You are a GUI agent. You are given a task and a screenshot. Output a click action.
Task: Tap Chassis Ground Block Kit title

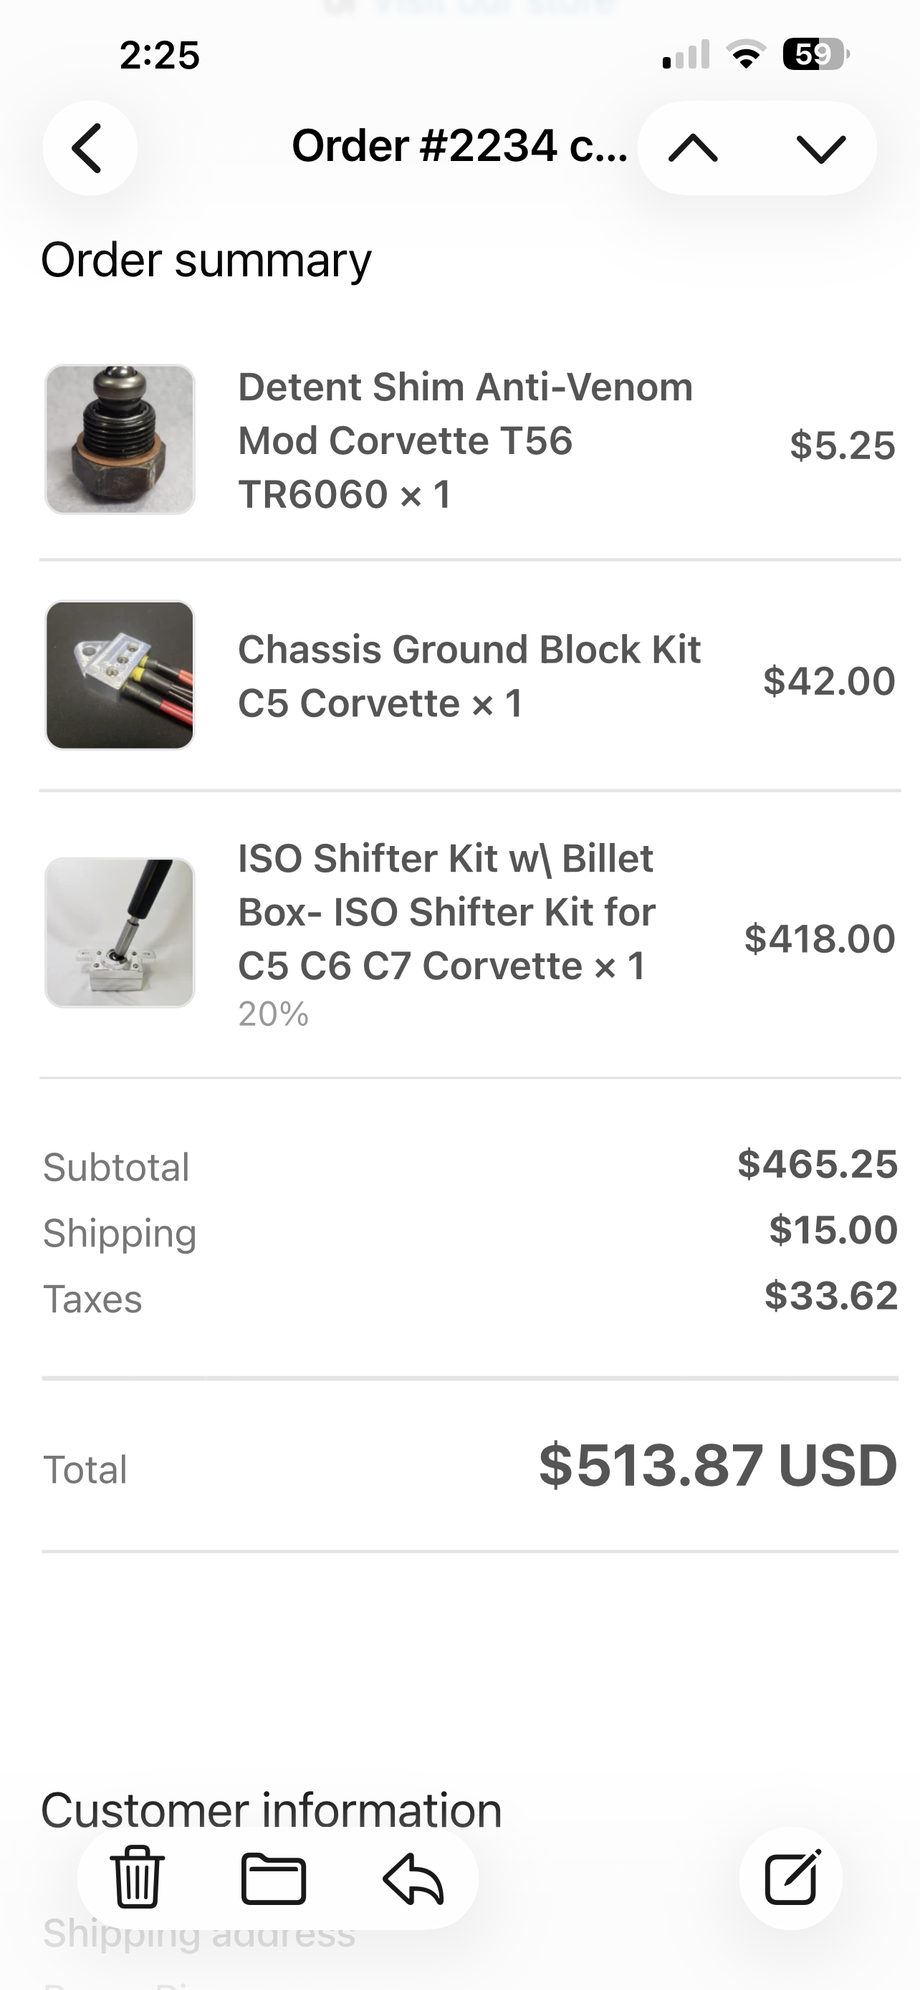[468, 676]
